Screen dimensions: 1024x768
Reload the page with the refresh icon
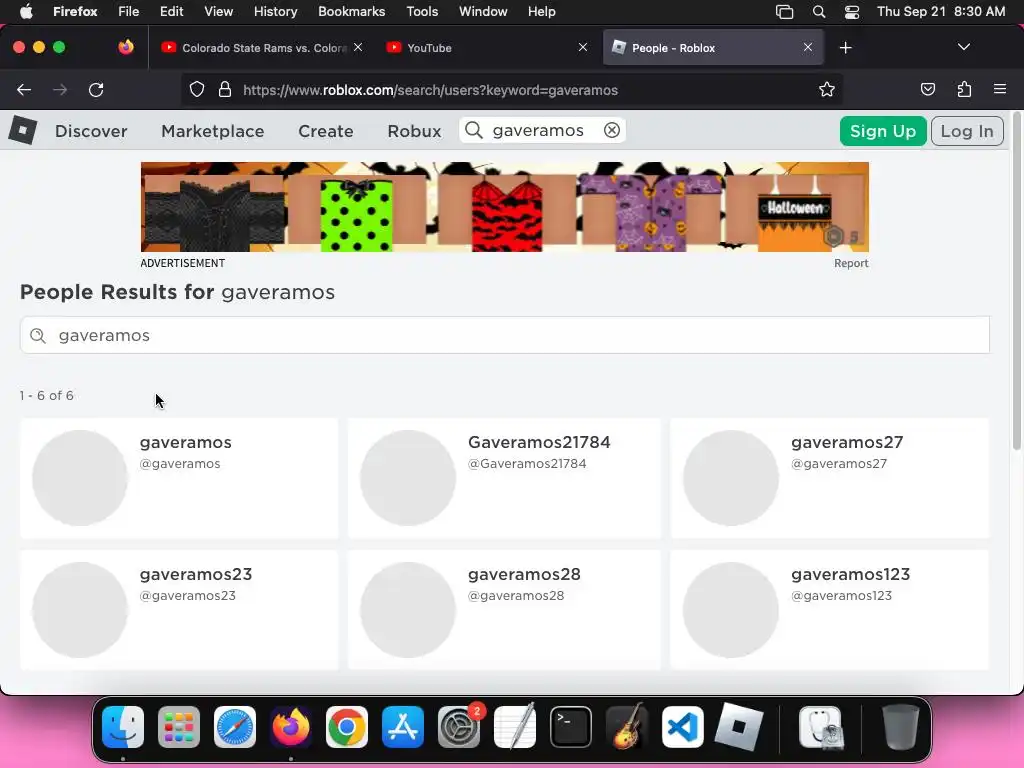96,90
